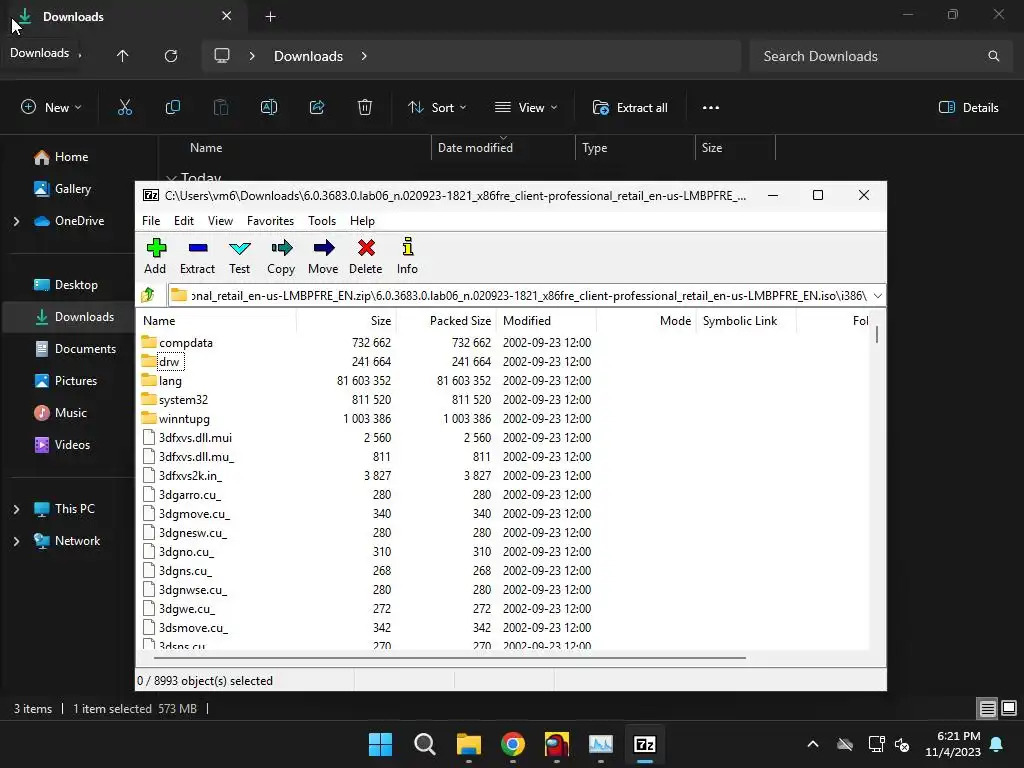Expand the This PC tree node
The width and height of the screenshot is (1024, 768).
pyautogui.click(x=16, y=509)
